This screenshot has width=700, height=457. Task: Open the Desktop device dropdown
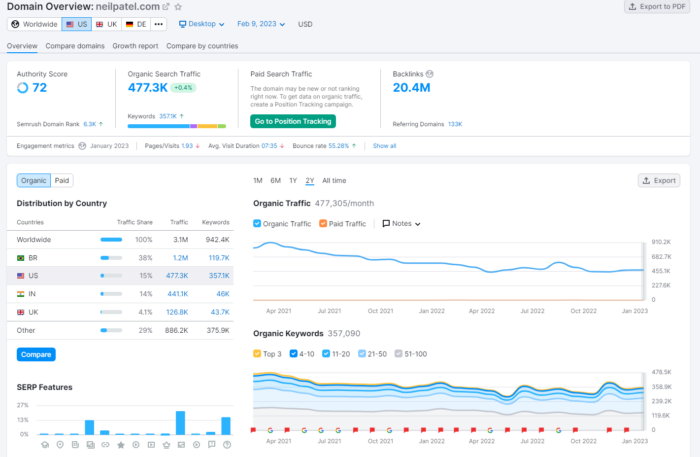coord(201,24)
